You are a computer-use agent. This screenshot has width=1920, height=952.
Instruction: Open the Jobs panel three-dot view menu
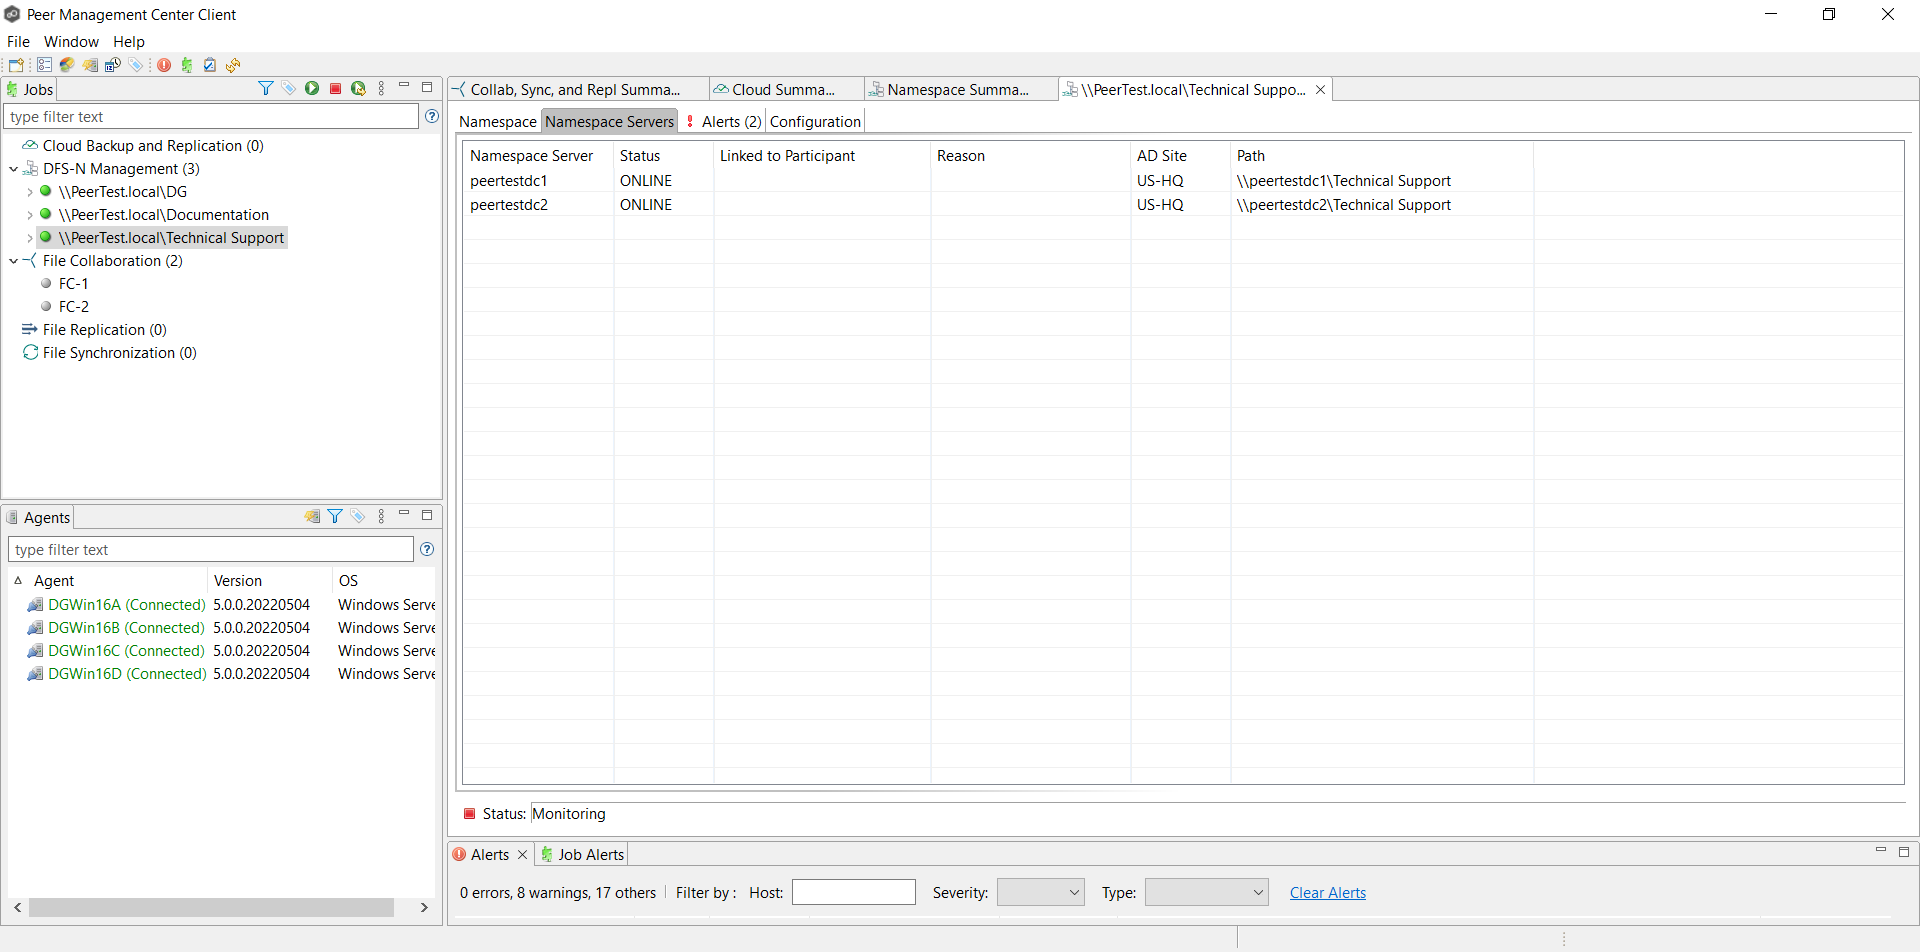pyautogui.click(x=381, y=88)
